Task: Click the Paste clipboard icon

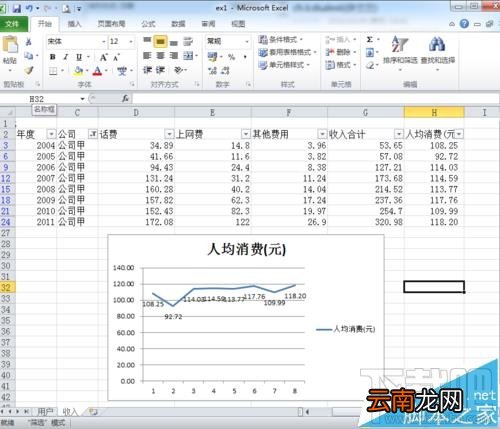Action: coord(10,45)
